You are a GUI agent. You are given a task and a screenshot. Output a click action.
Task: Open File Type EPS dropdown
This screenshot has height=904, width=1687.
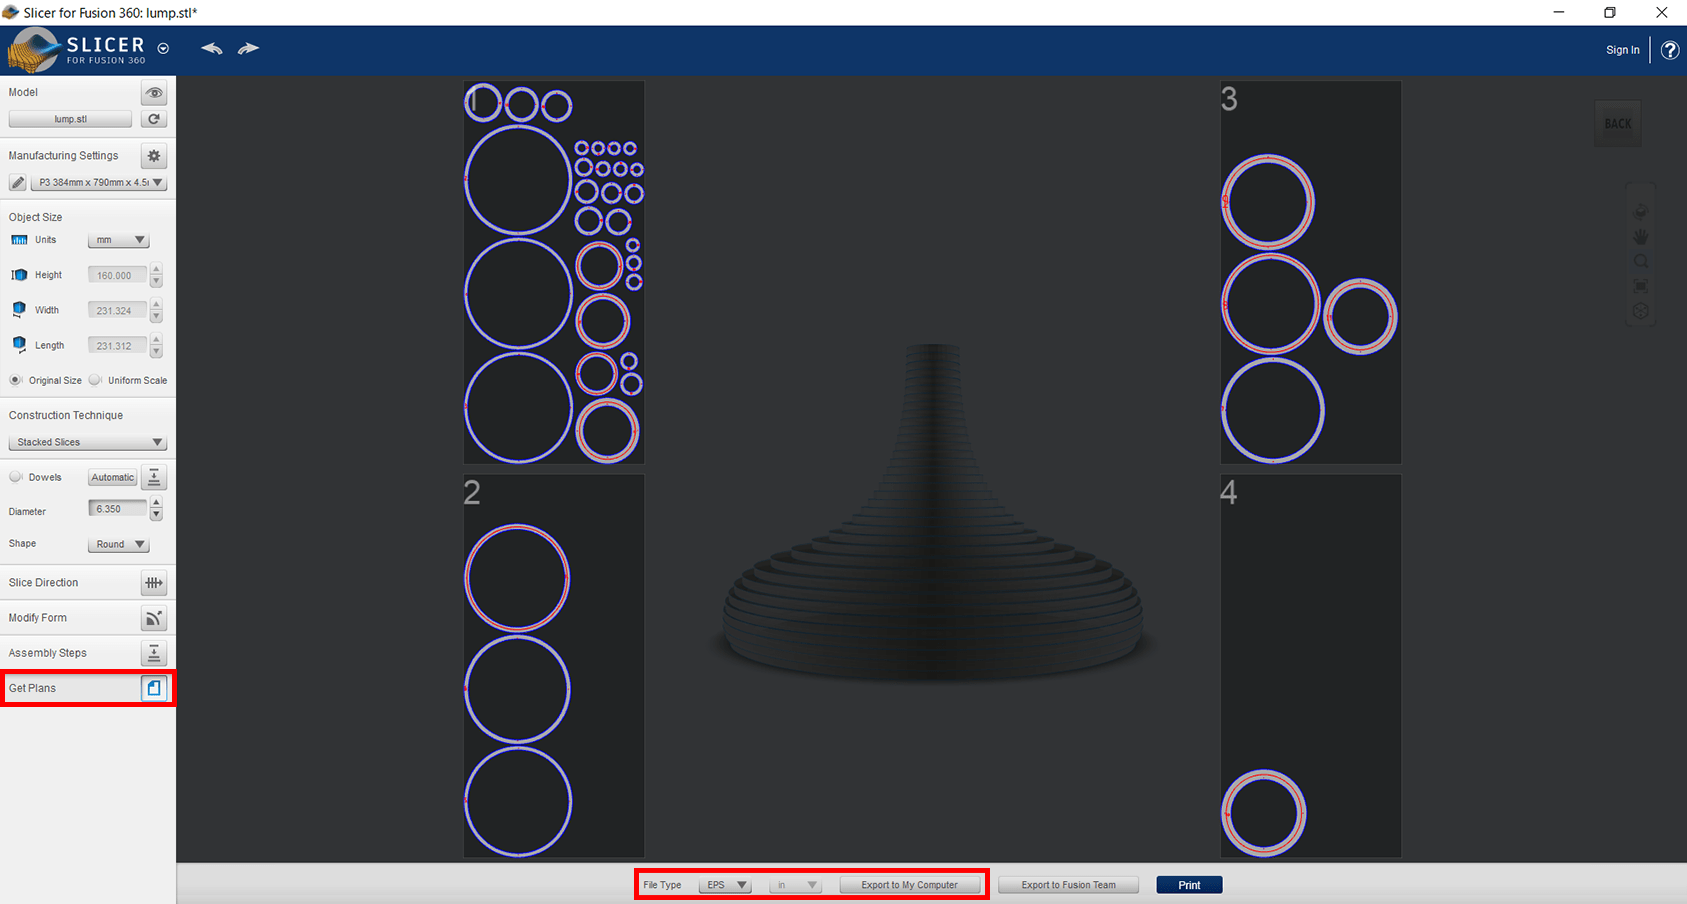tap(725, 885)
